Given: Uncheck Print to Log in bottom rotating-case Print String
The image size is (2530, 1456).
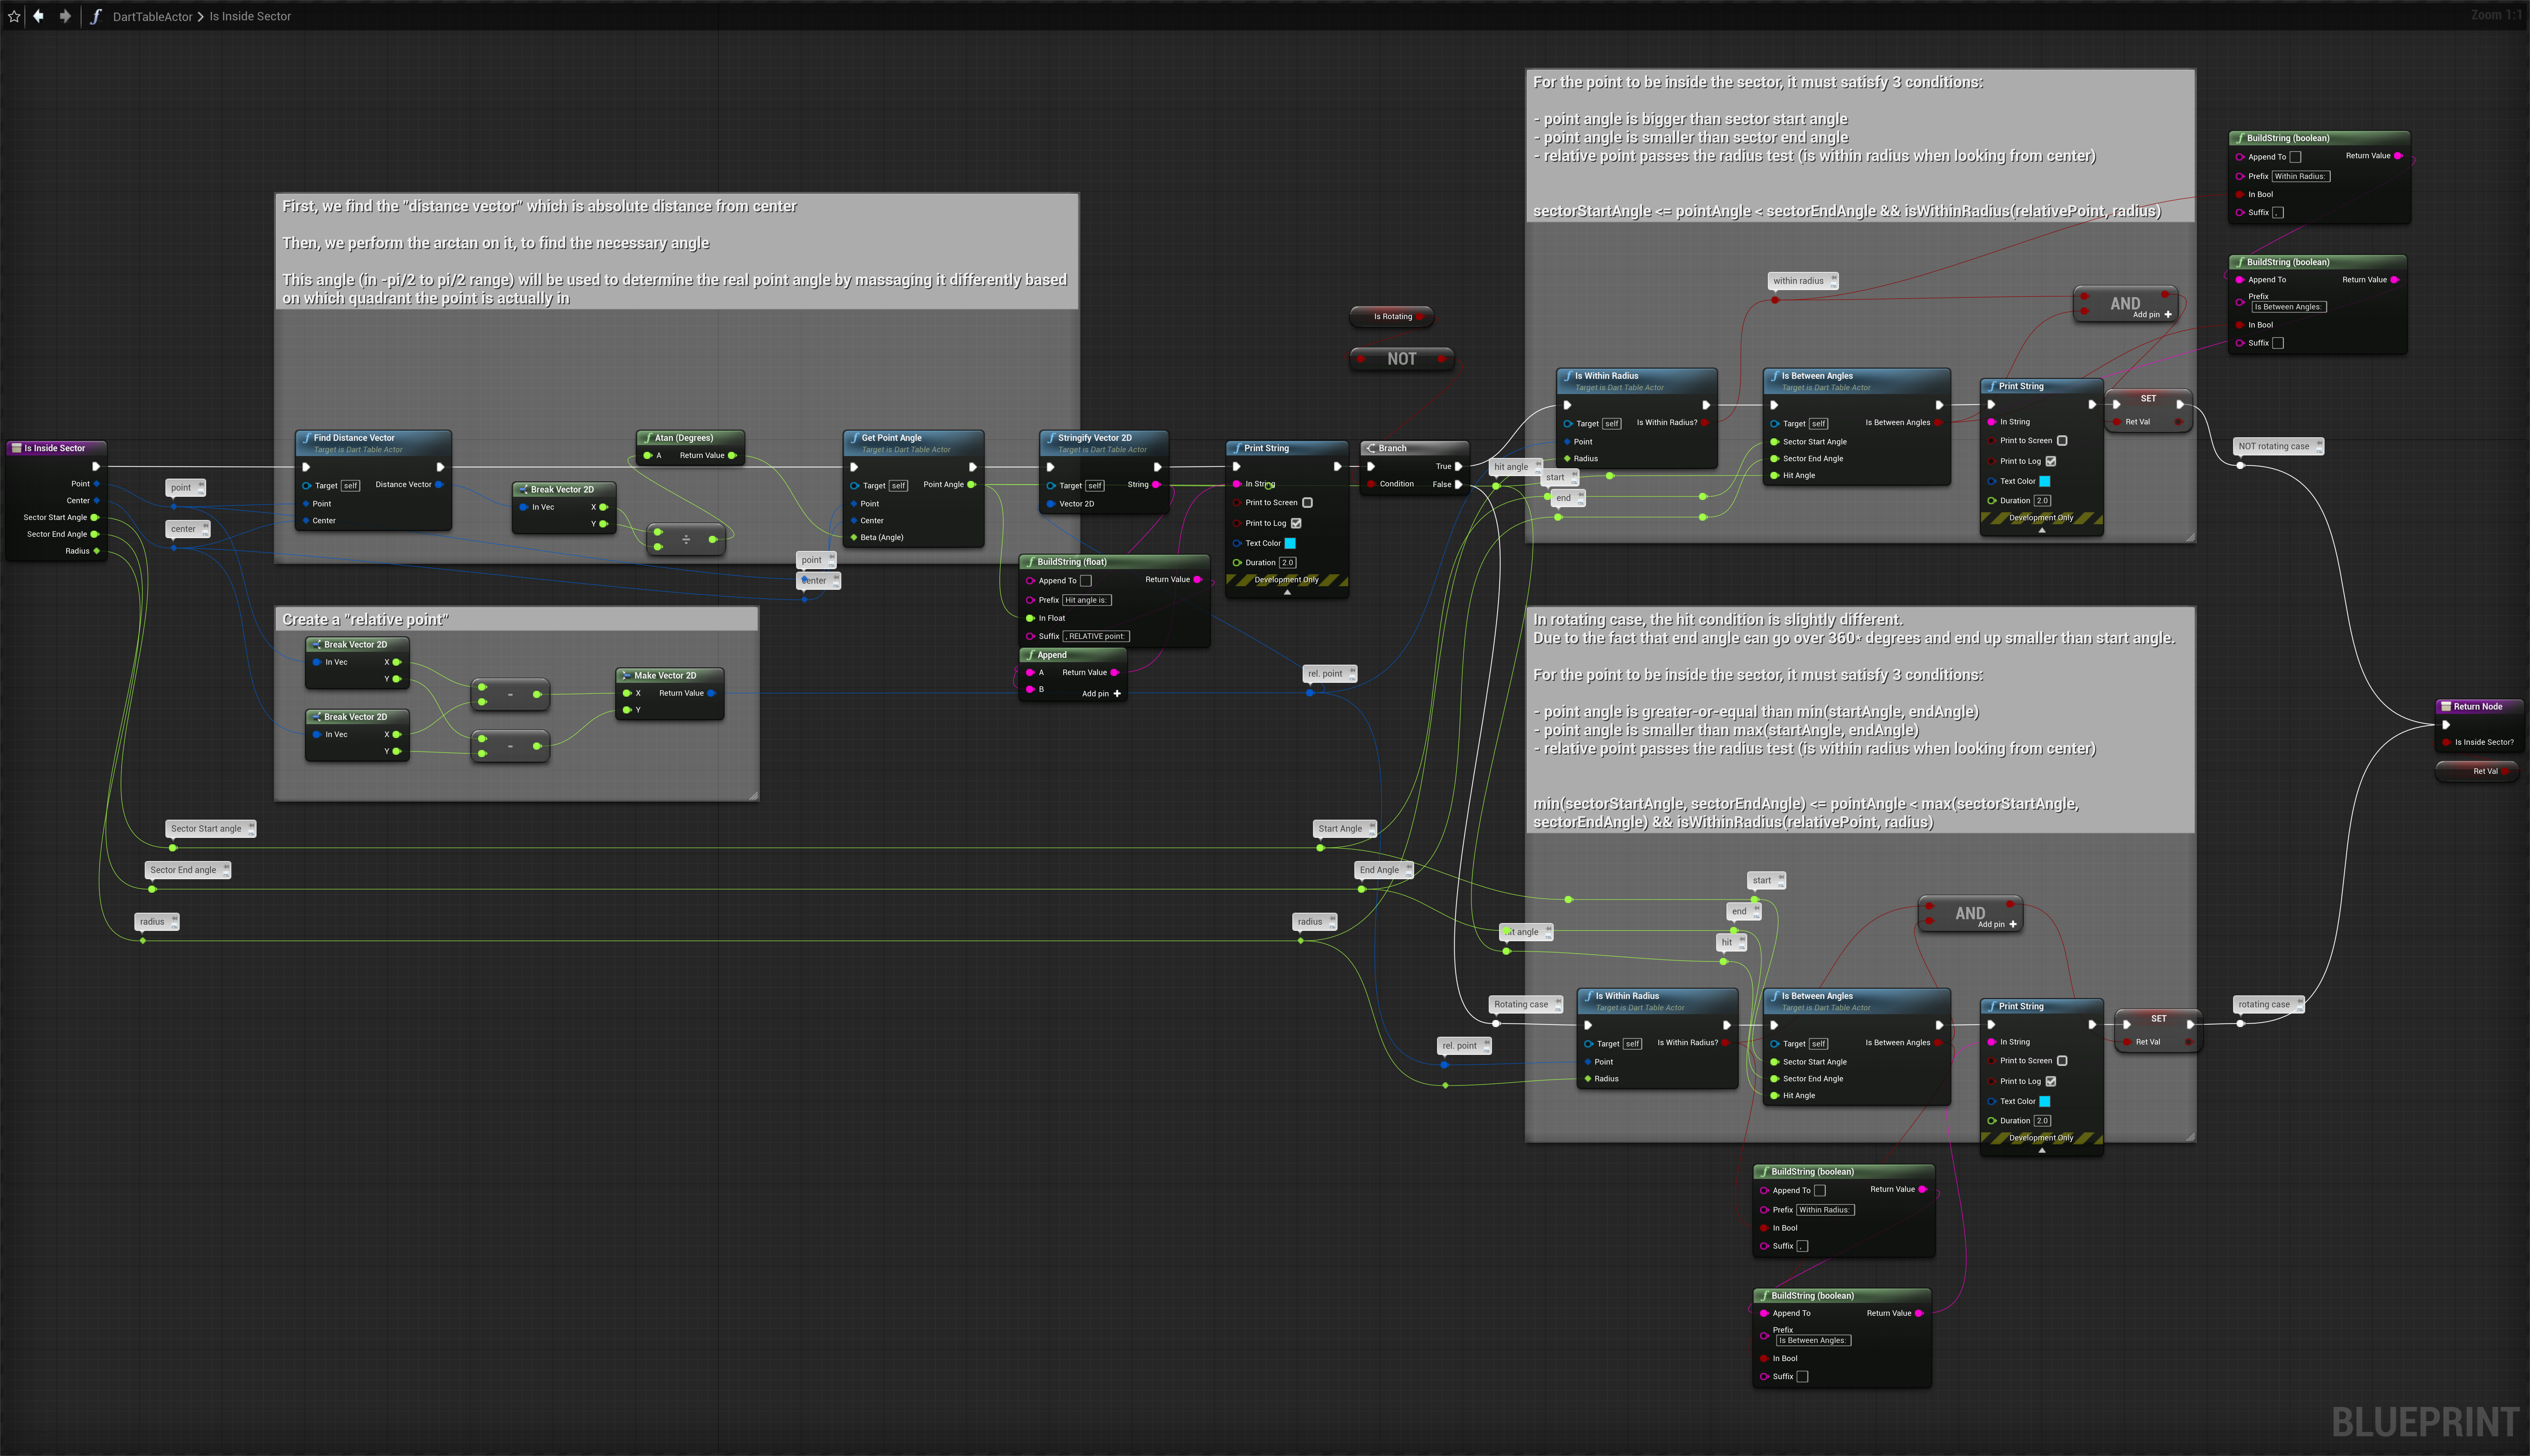Looking at the screenshot, I should [2051, 1081].
